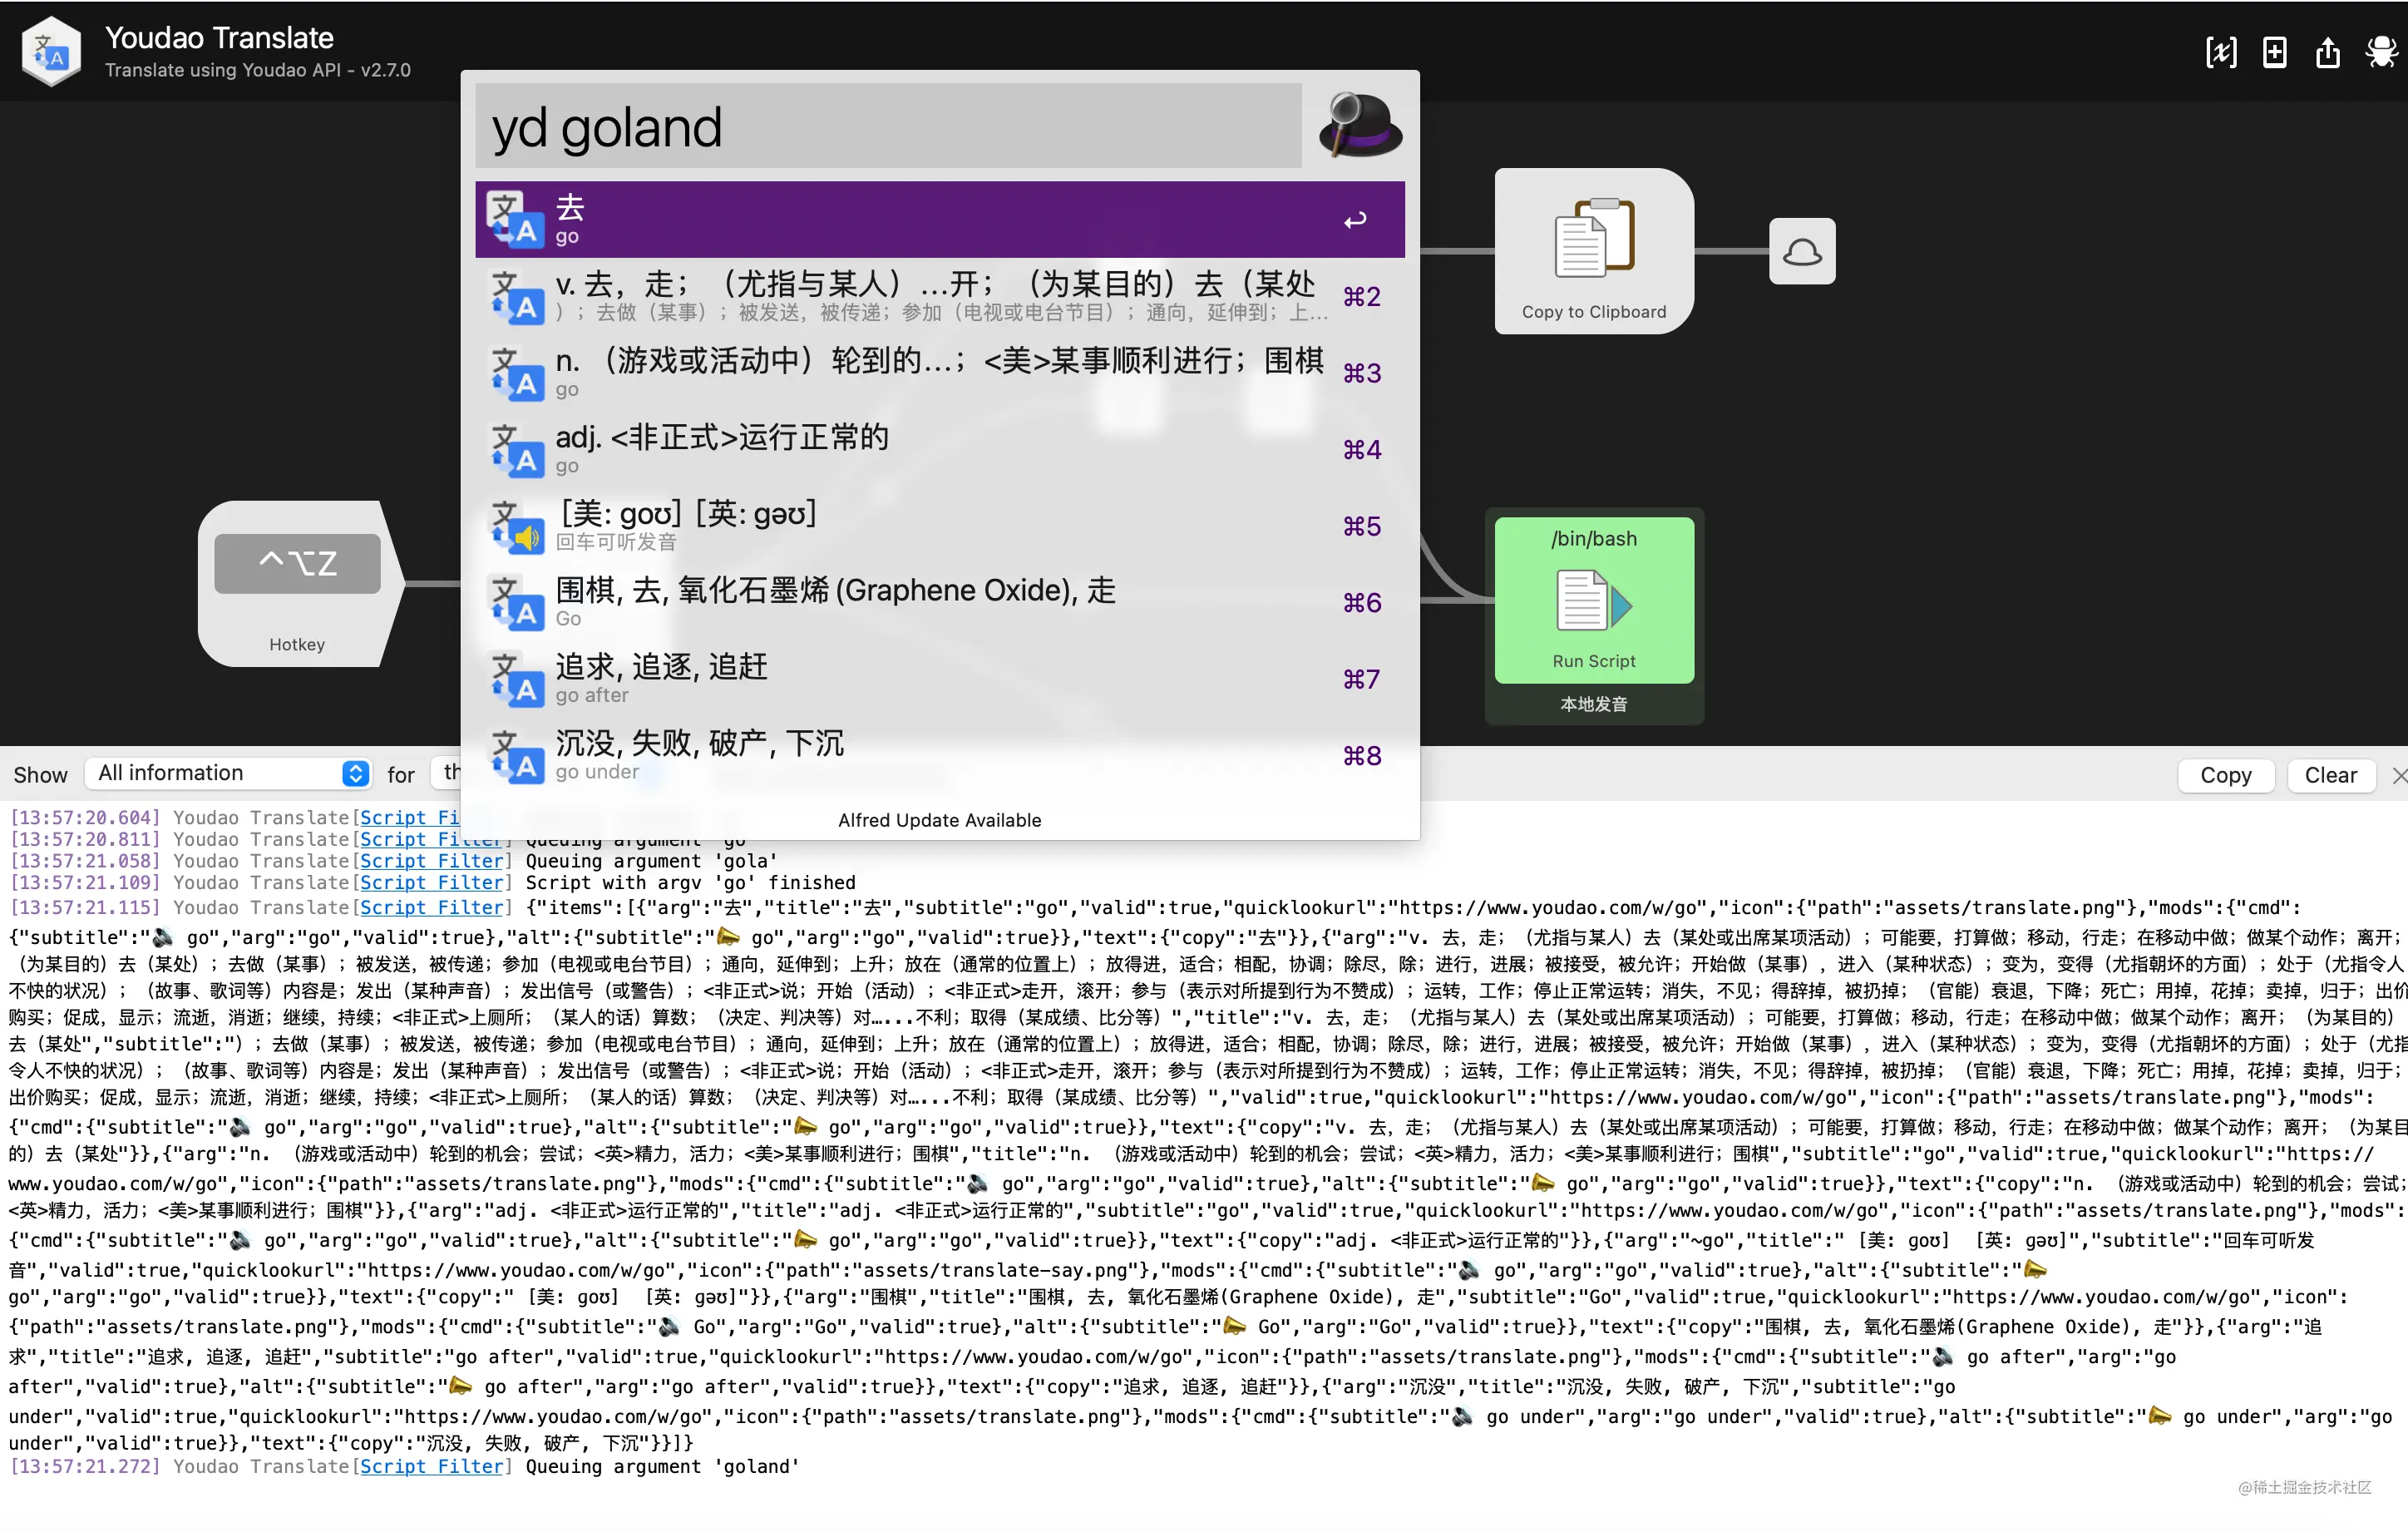Image resolution: width=2408 pixels, height=1532 pixels.
Task: Click the Clear log button
Action: click(2330, 775)
